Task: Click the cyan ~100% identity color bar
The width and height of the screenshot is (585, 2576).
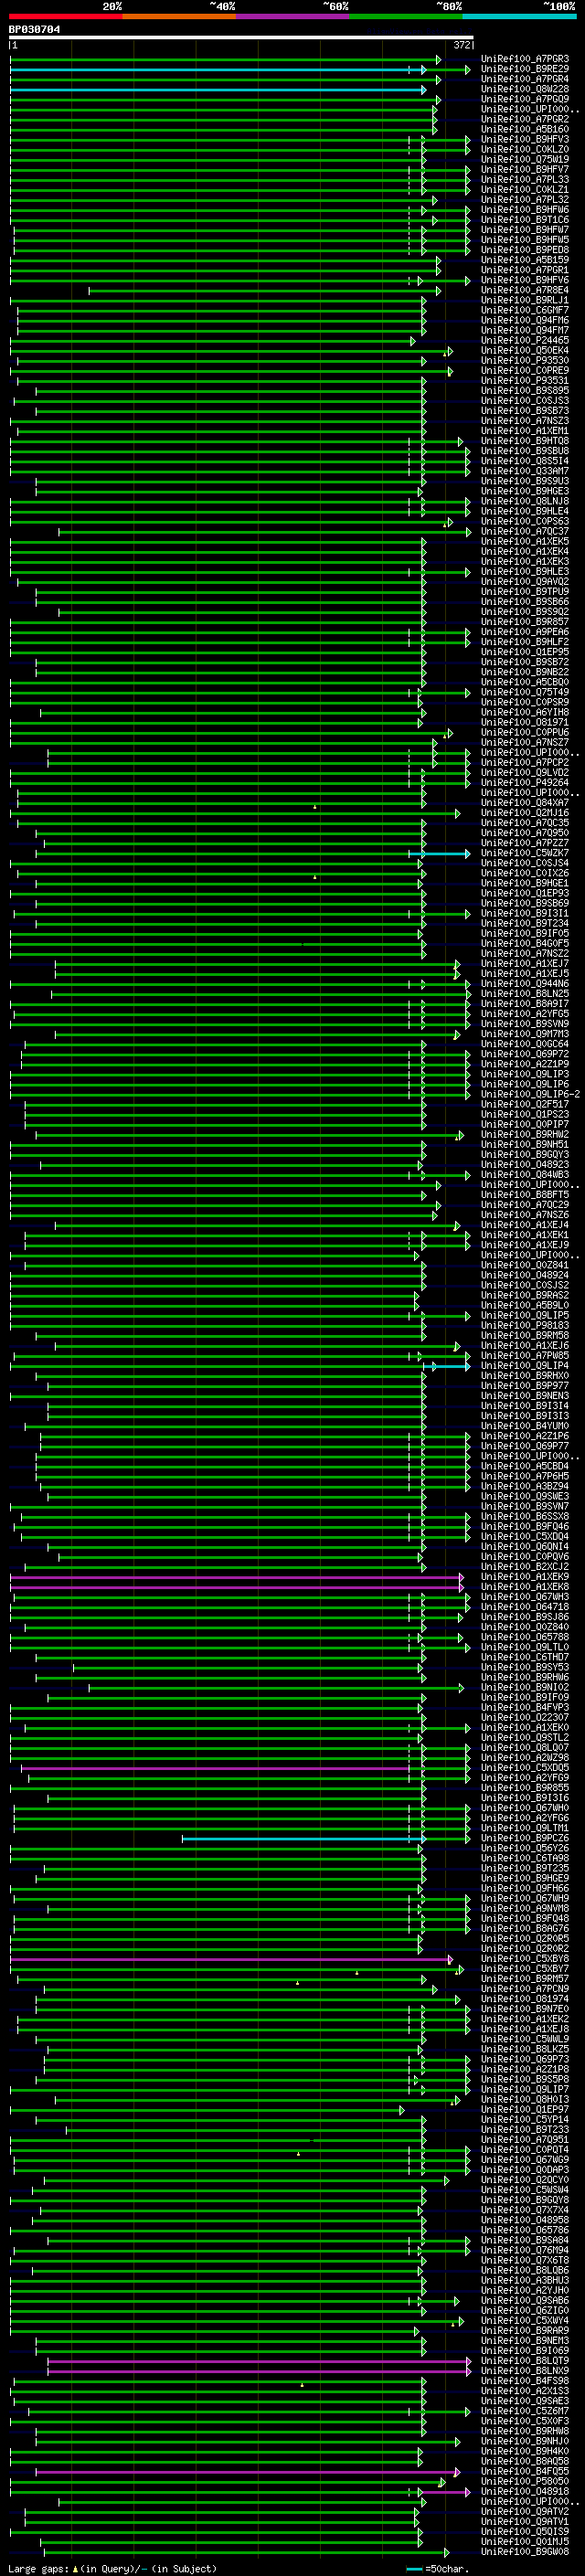Action: tap(519, 16)
